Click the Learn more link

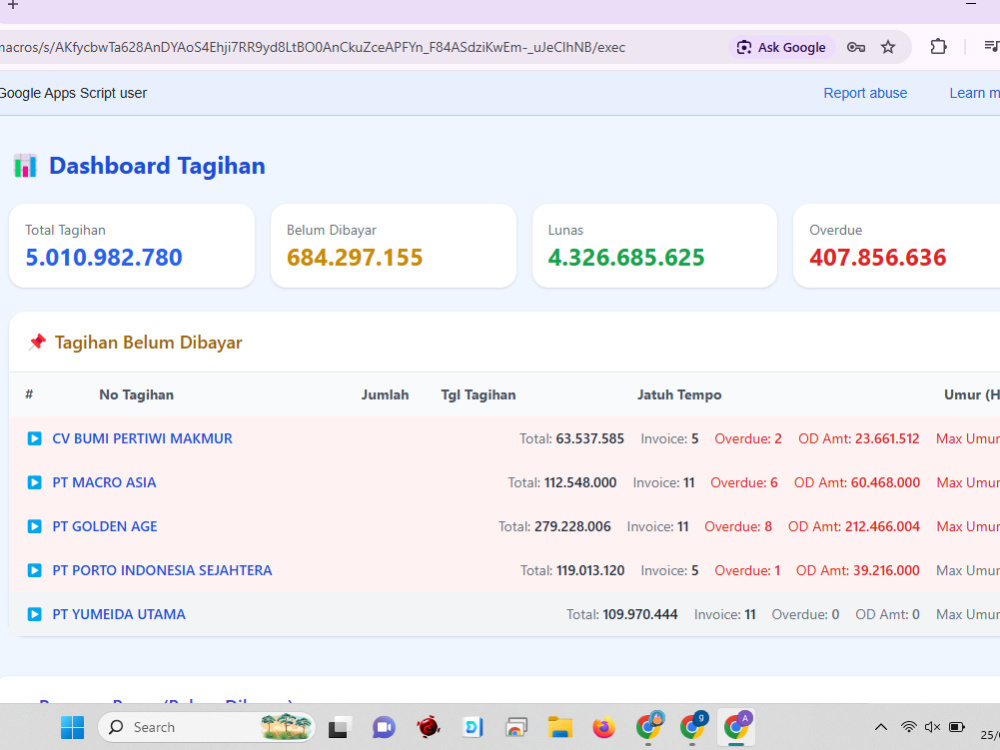(974, 93)
